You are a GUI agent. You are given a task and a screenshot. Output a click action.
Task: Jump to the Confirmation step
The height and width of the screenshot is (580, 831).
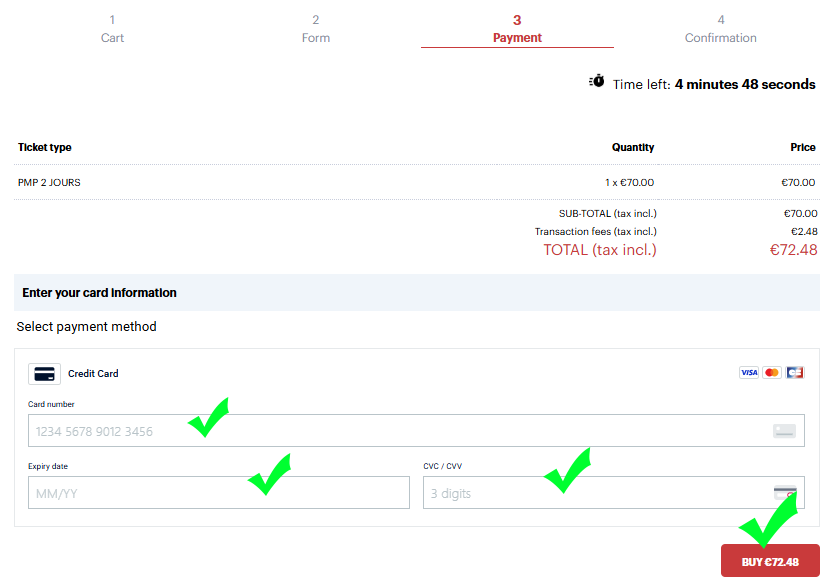[720, 29]
